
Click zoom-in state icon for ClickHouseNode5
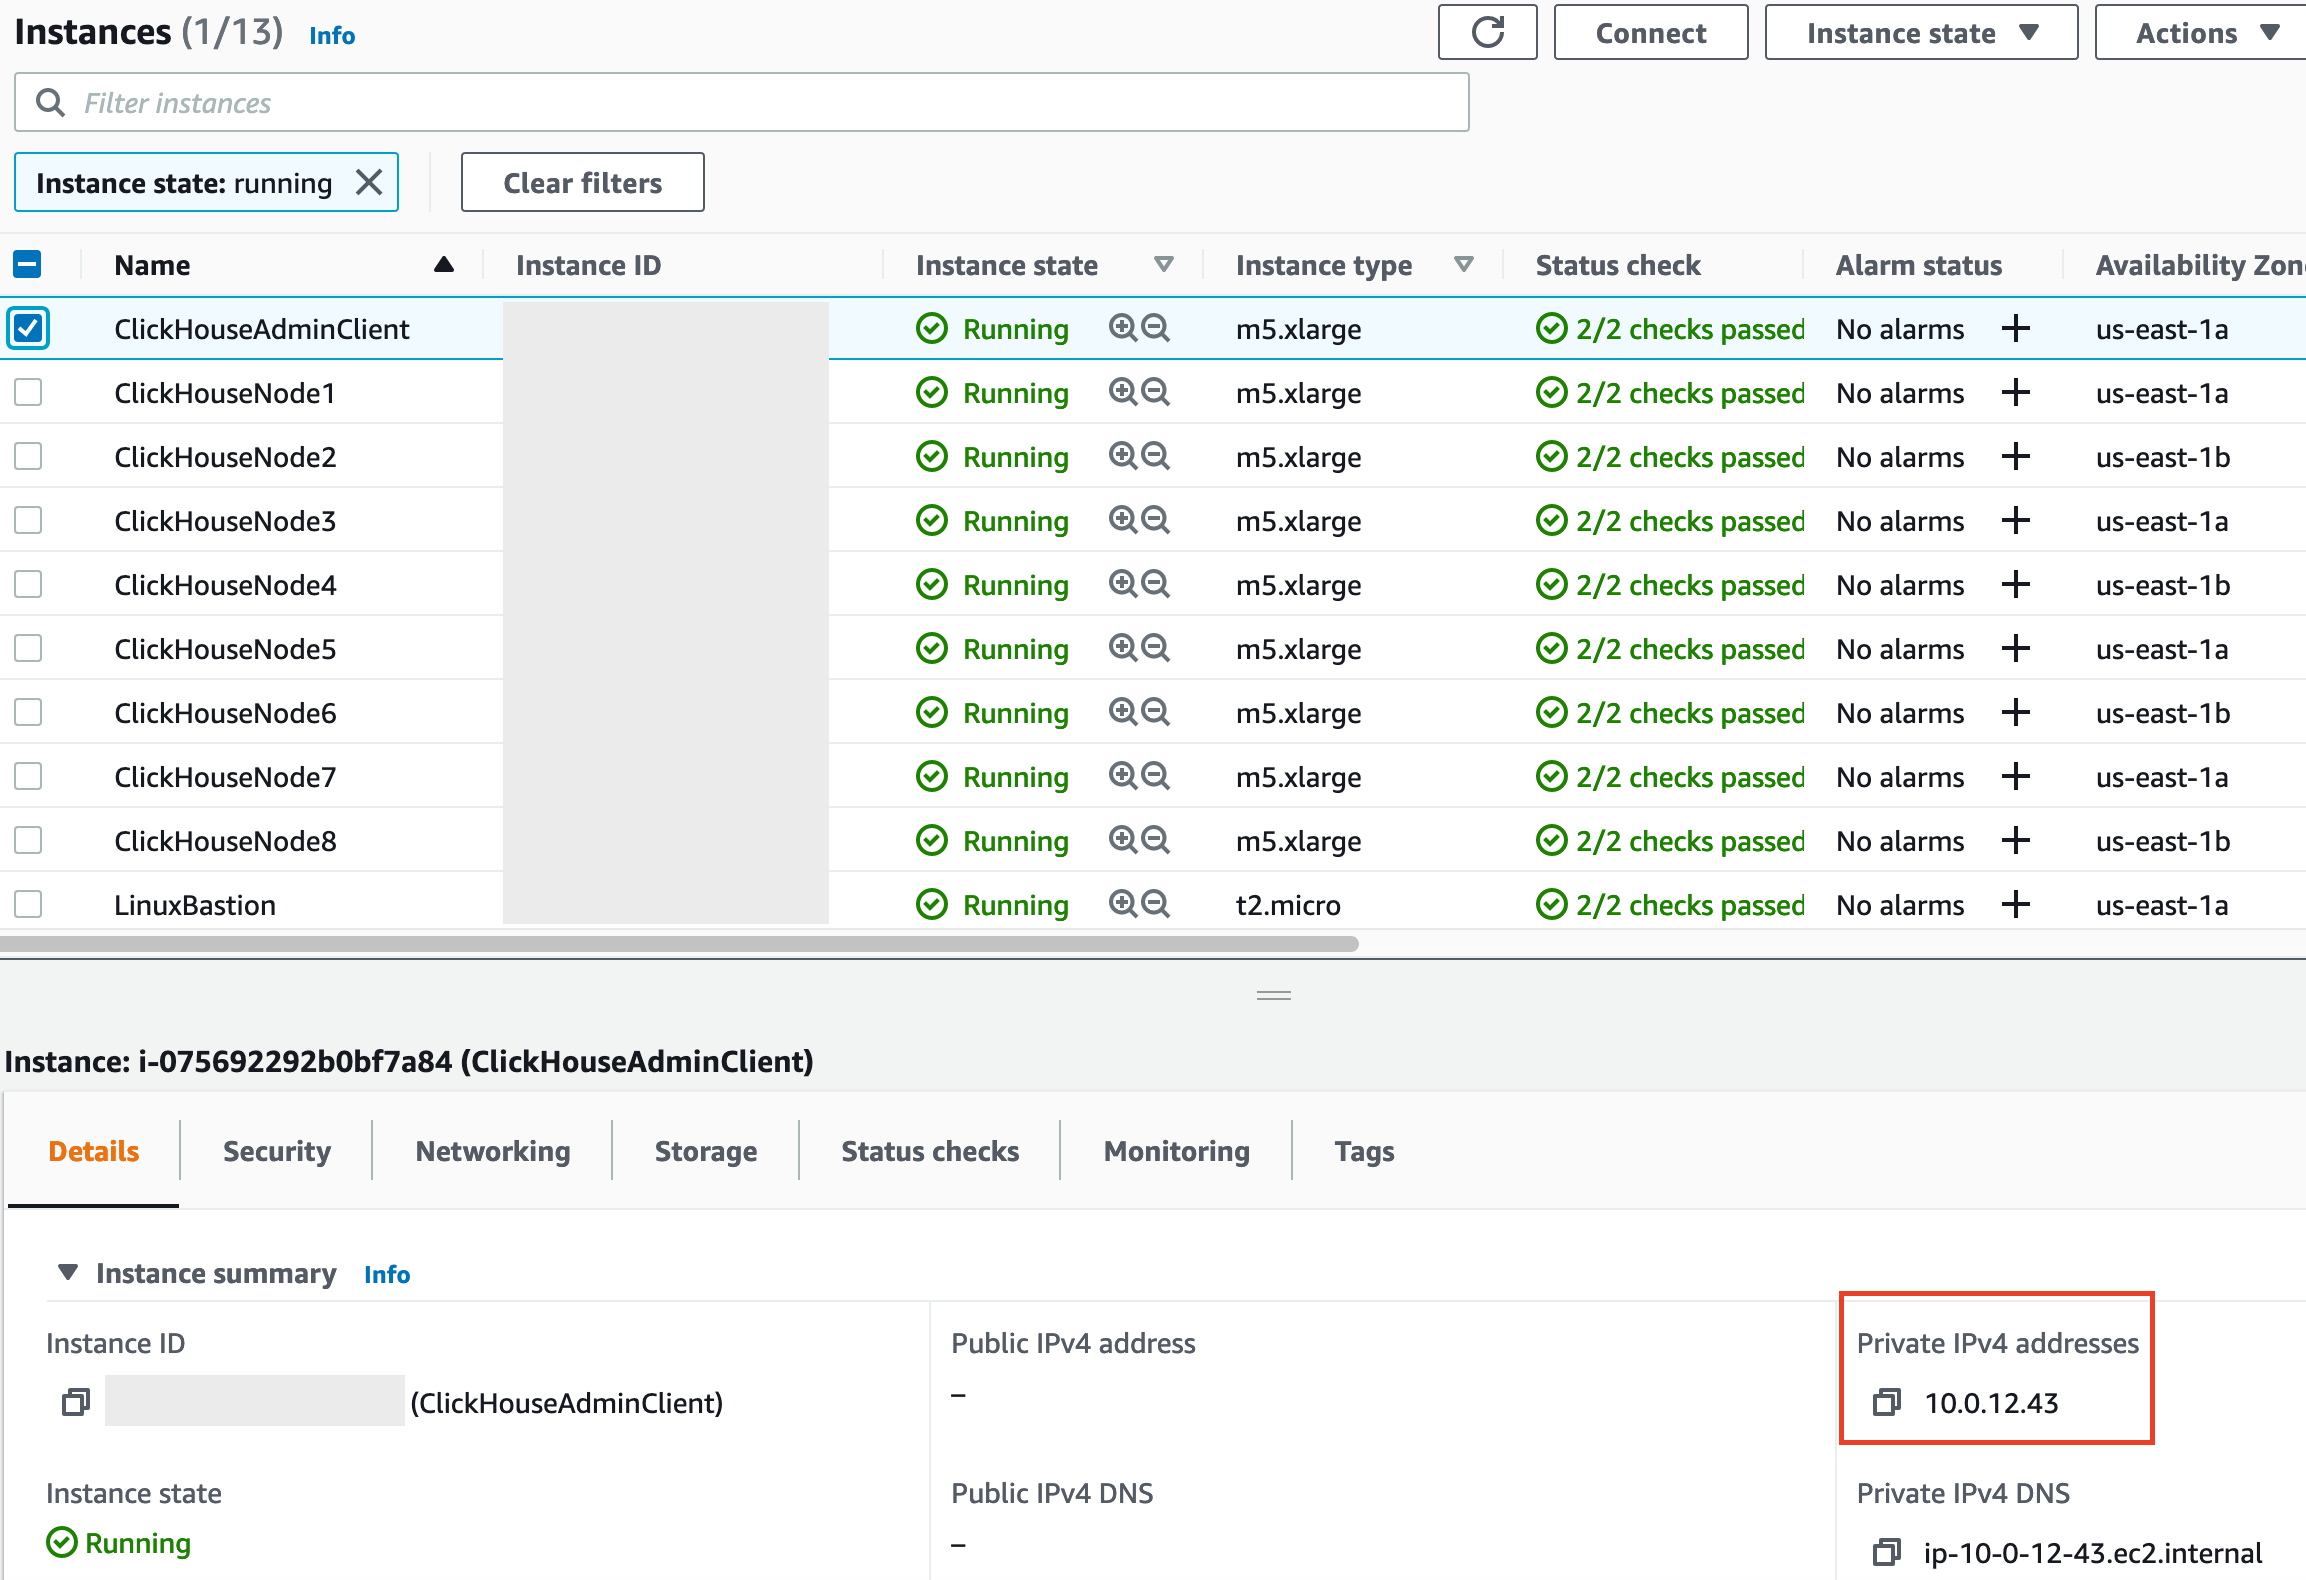click(x=1123, y=648)
